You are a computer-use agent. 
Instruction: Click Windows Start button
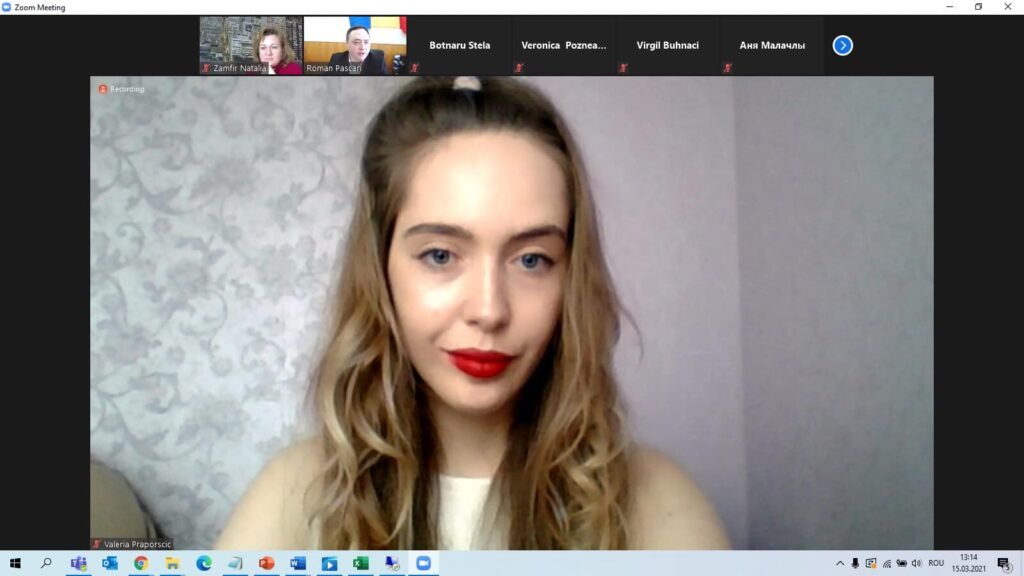(x=15, y=563)
